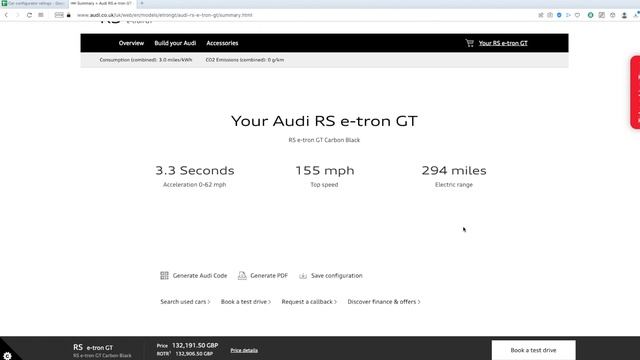
Task: Select the Summary Audi RS e-tron GT tab
Action: [102, 3]
